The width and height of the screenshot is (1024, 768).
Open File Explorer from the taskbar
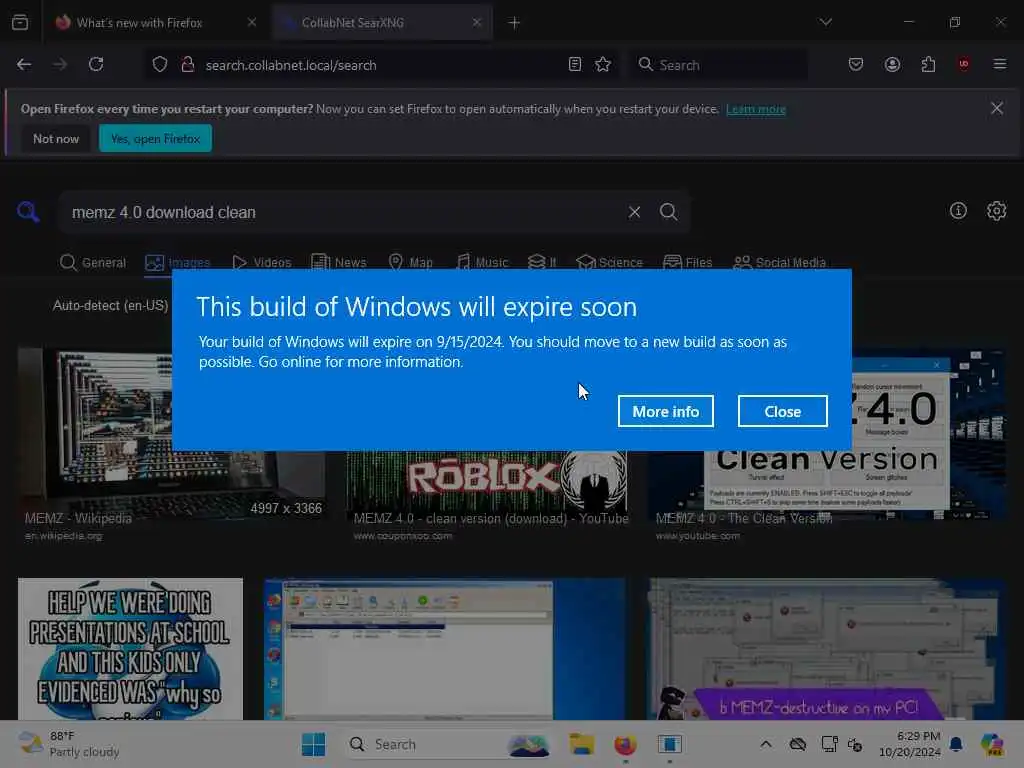click(581, 744)
